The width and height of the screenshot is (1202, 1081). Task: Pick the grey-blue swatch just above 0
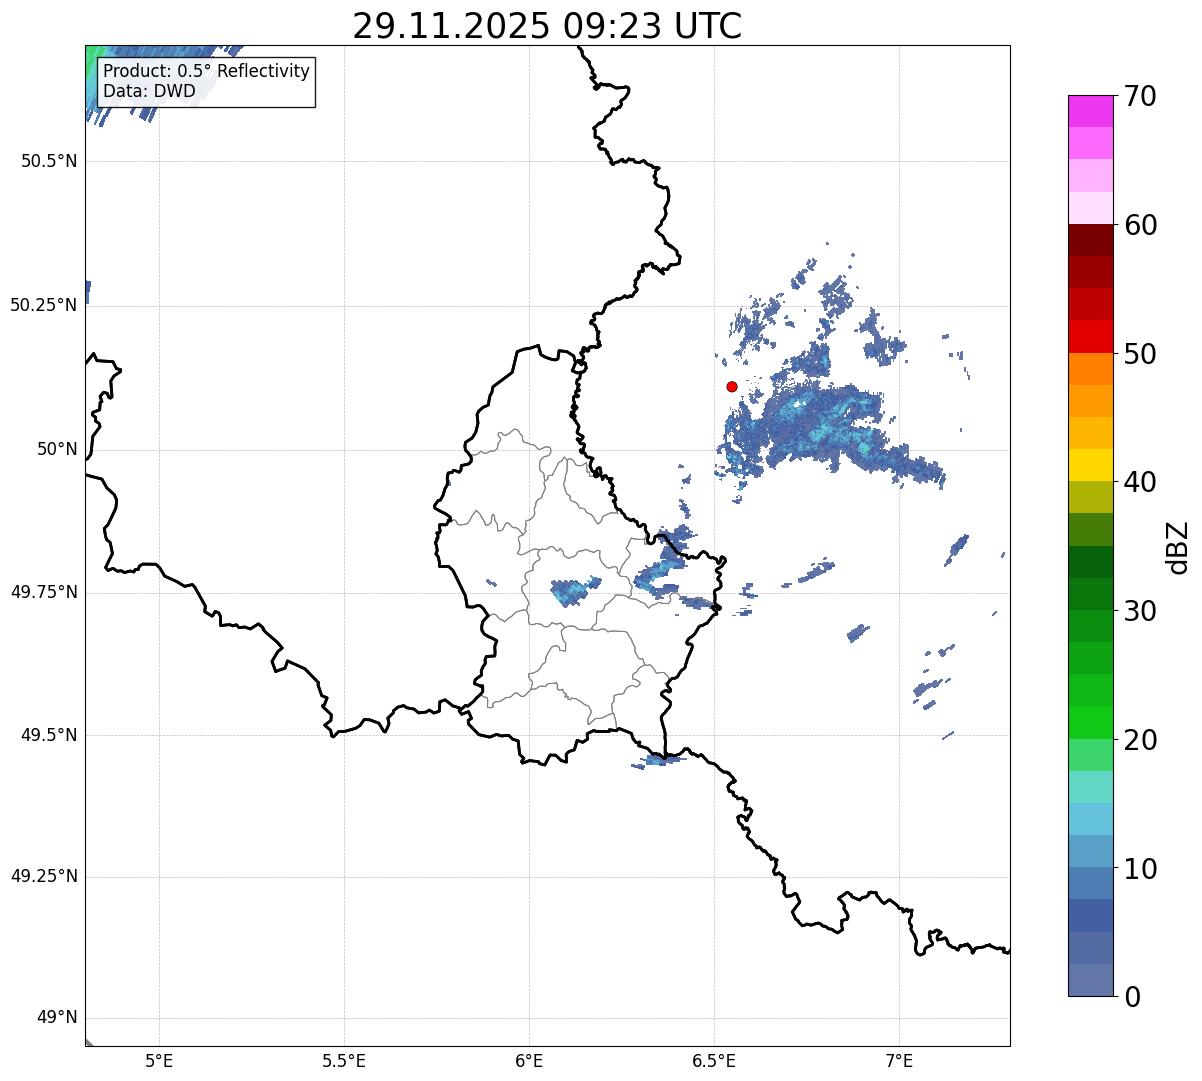click(1090, 980)
